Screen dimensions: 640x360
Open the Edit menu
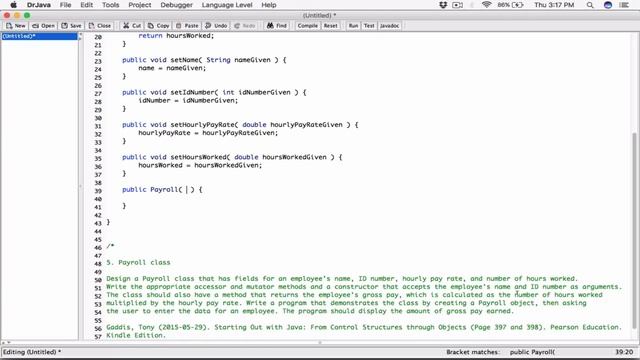[87, 5]
